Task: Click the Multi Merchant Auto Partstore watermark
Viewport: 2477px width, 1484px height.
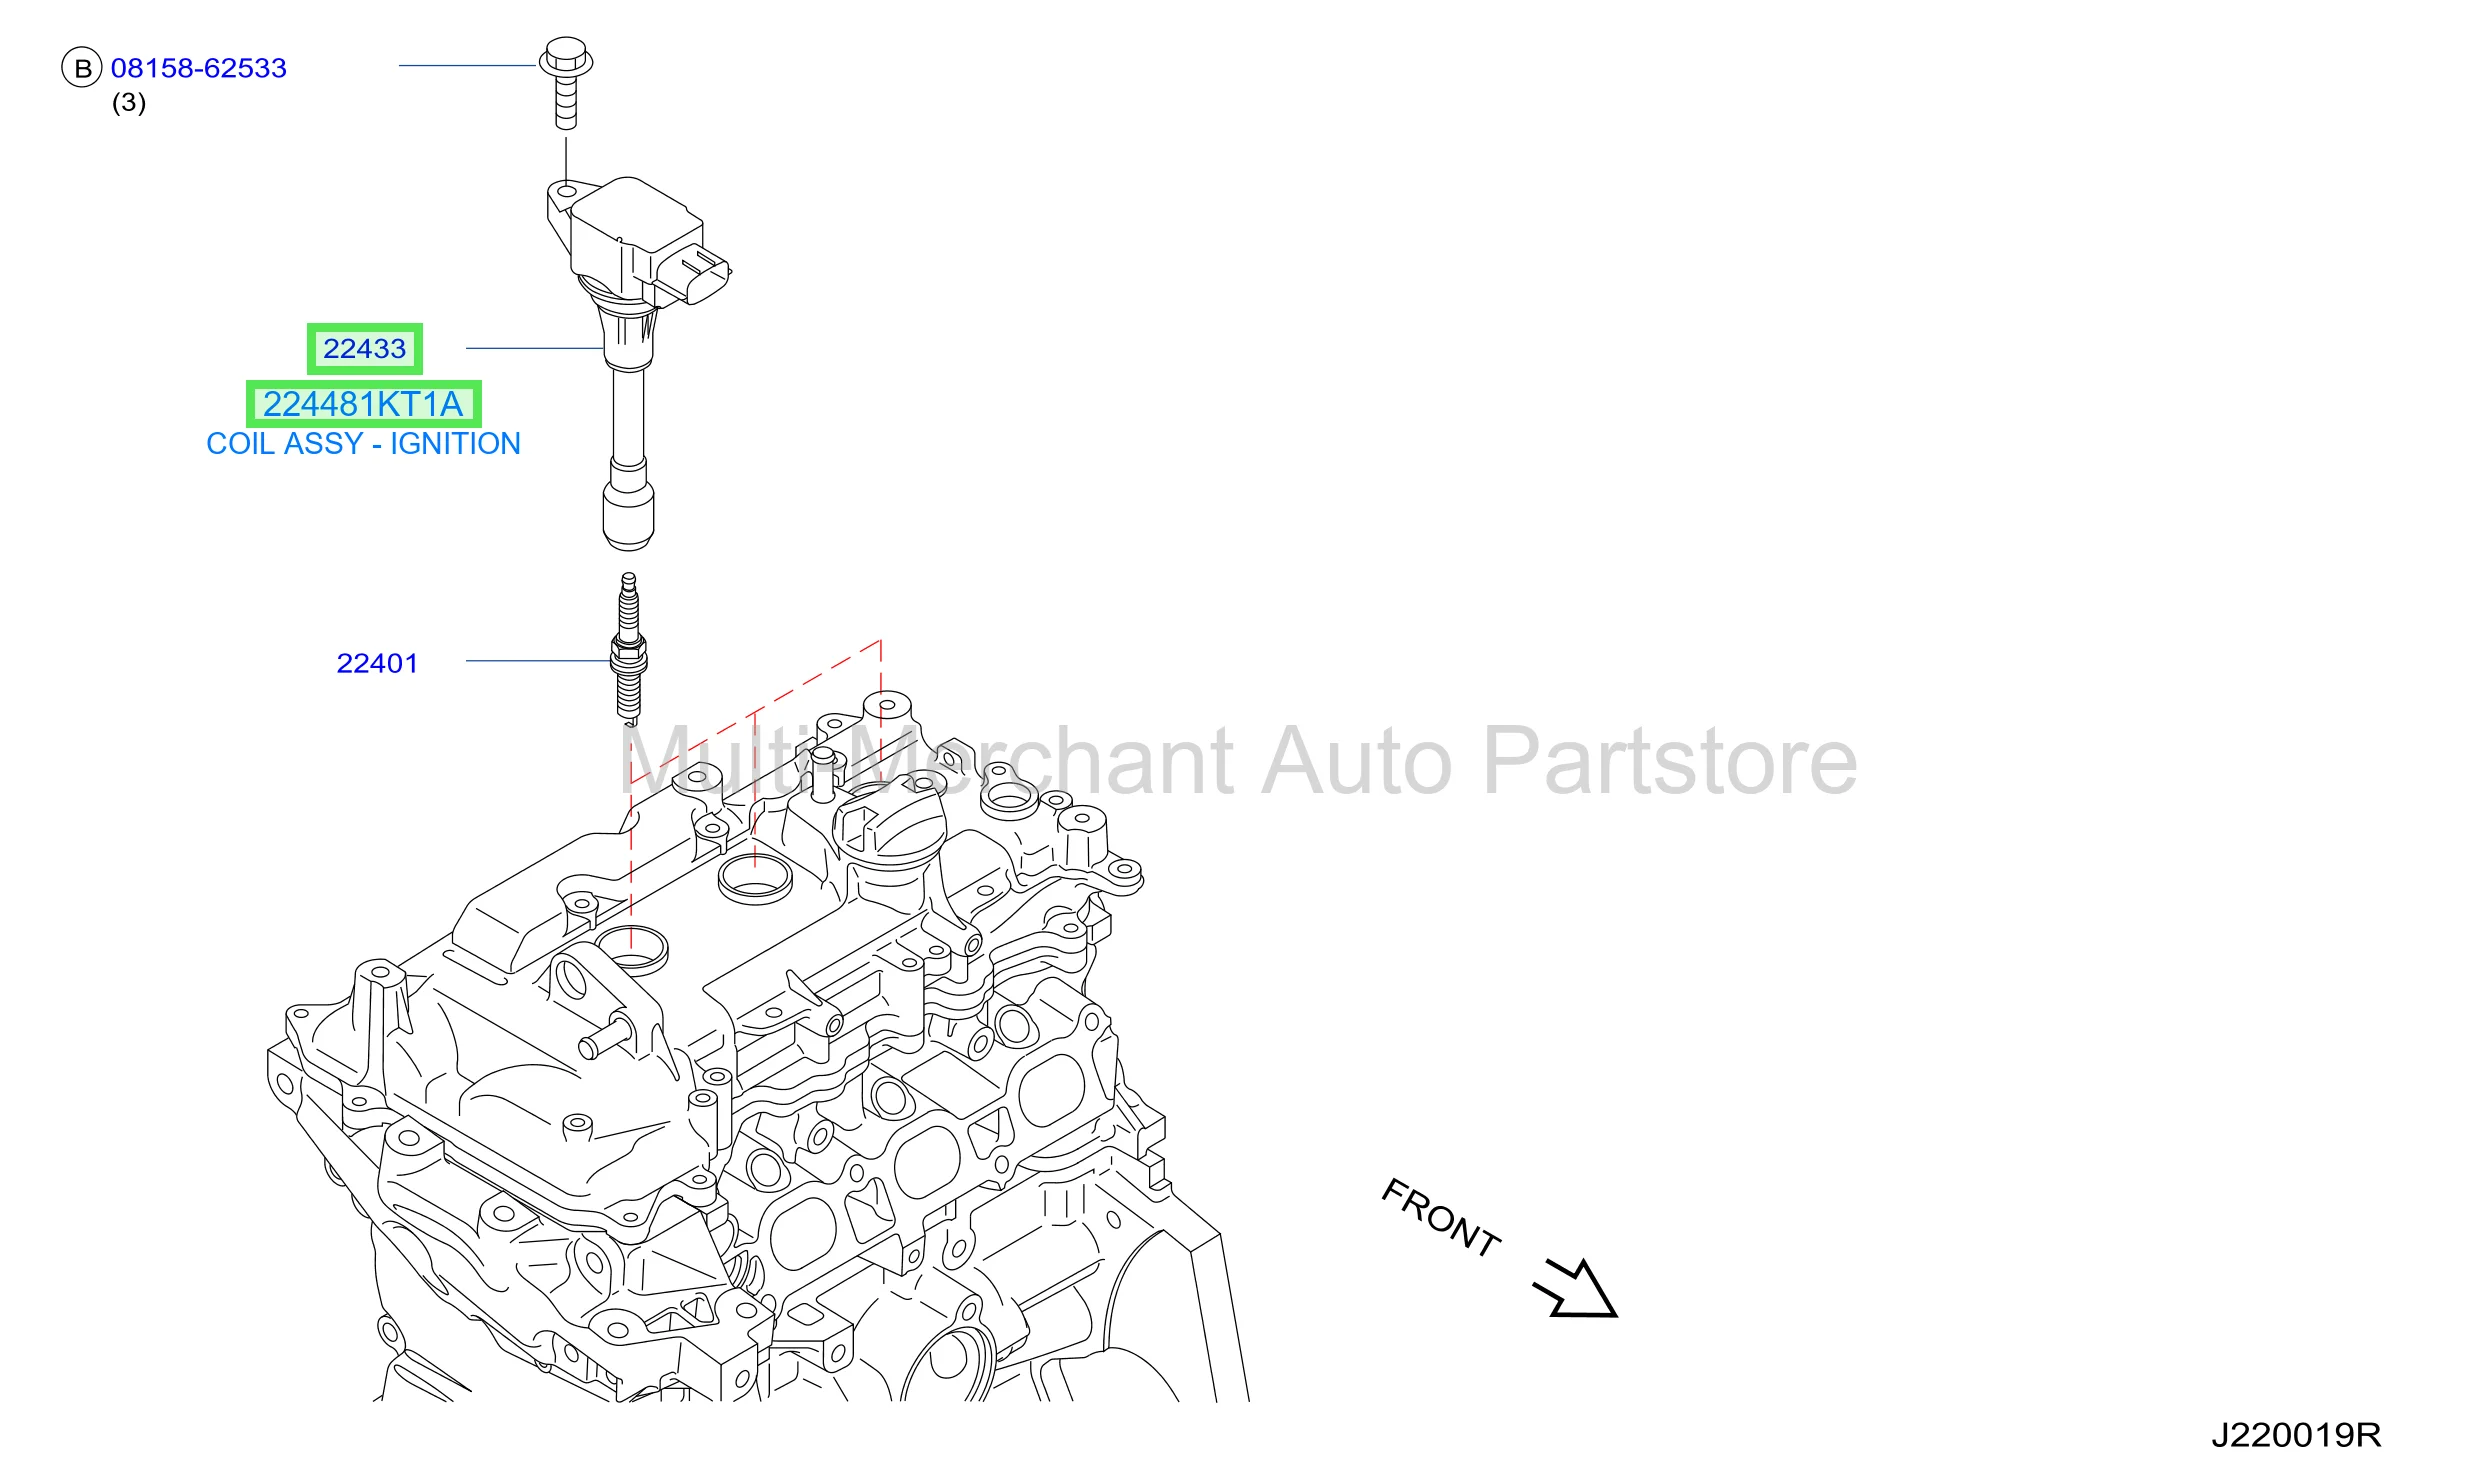Action: coord(1239,762)
